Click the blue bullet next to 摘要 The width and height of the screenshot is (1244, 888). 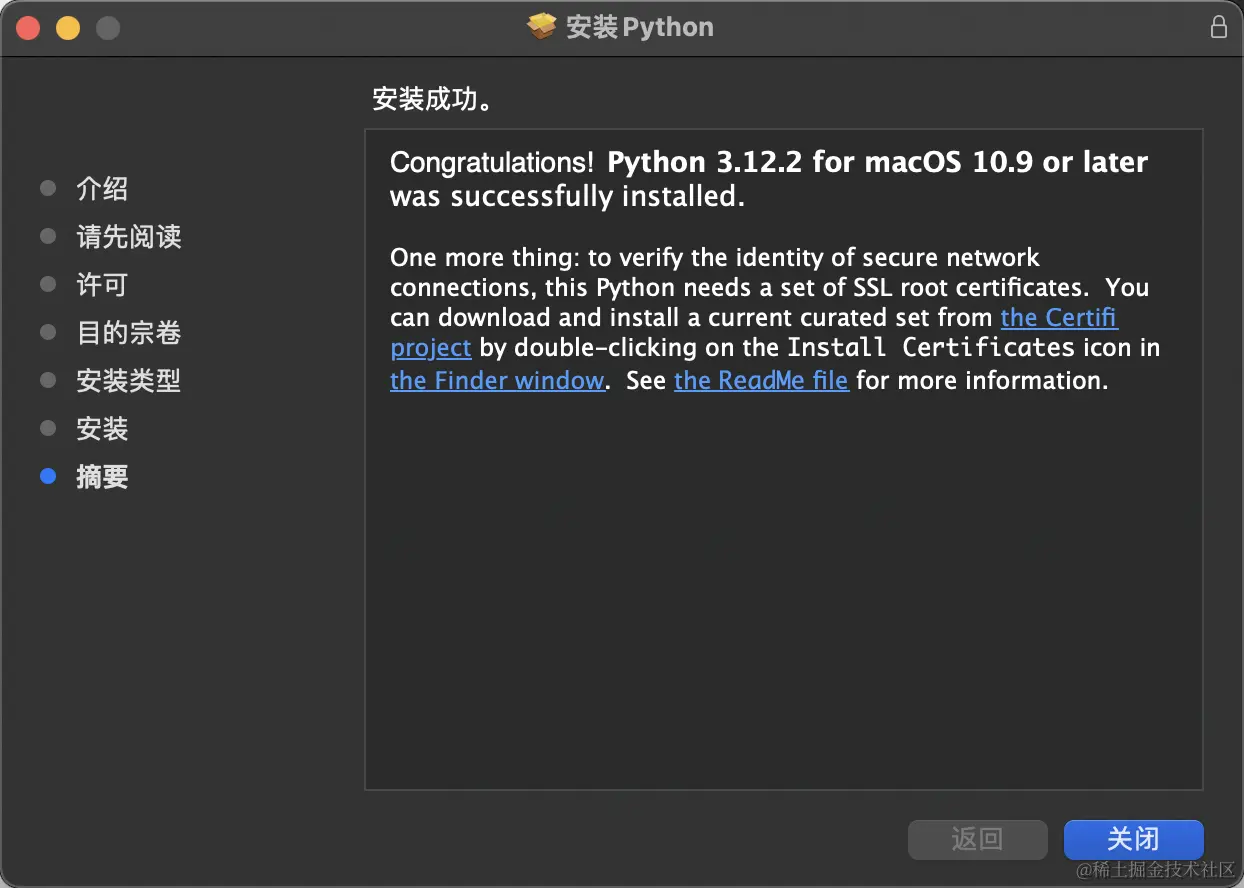[47, 477]
